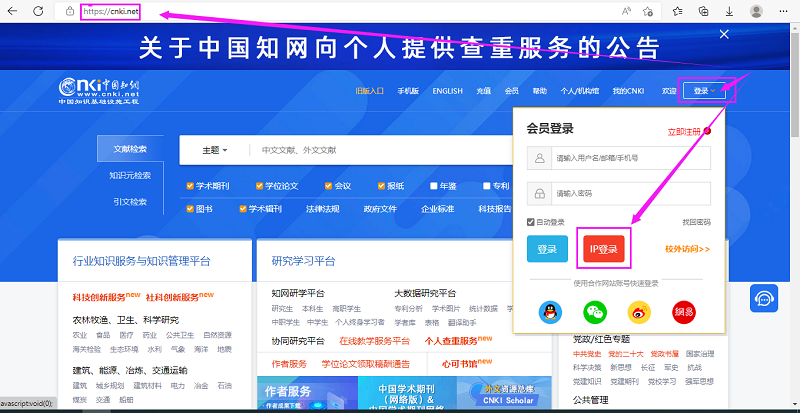The image size is (800, 413).
Task: Open the 校外访问>> link
Action: coord(687,249)
